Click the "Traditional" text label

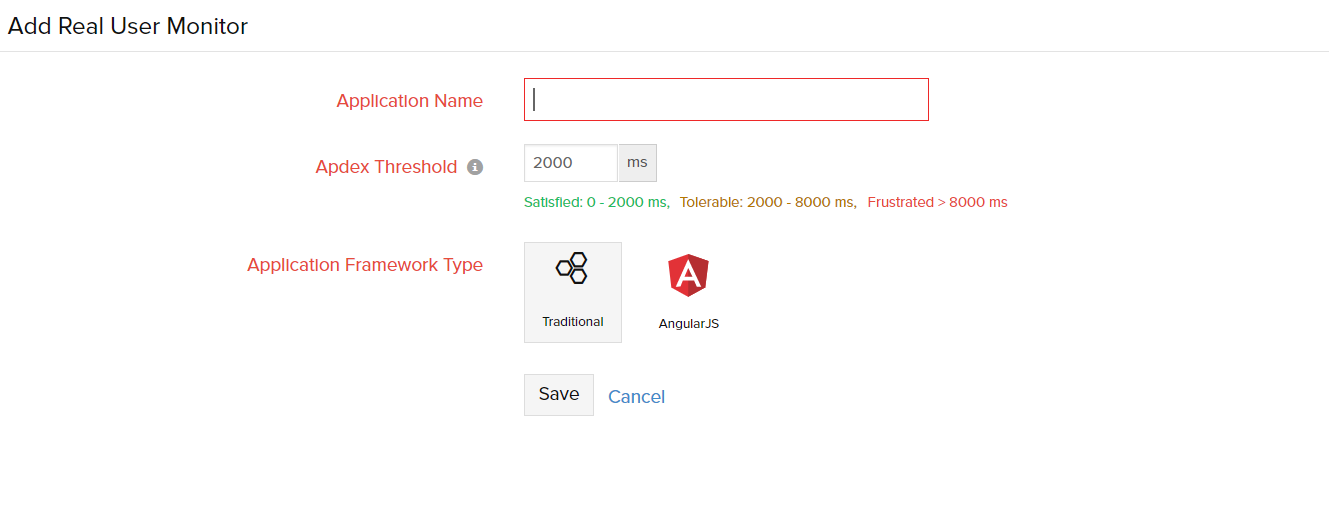click(x=572, y=322)
